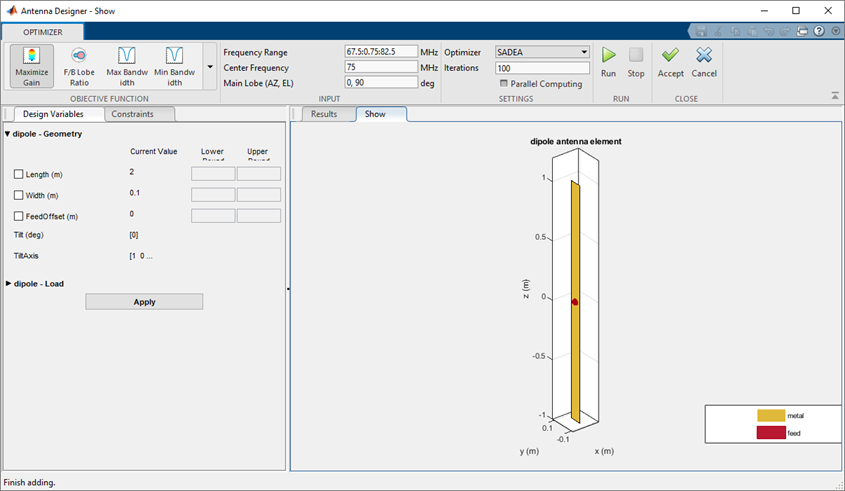Start the optimizer with the Run button
Image resolution: width=845 pixels, height=491 pixels.
pos(608,63)
